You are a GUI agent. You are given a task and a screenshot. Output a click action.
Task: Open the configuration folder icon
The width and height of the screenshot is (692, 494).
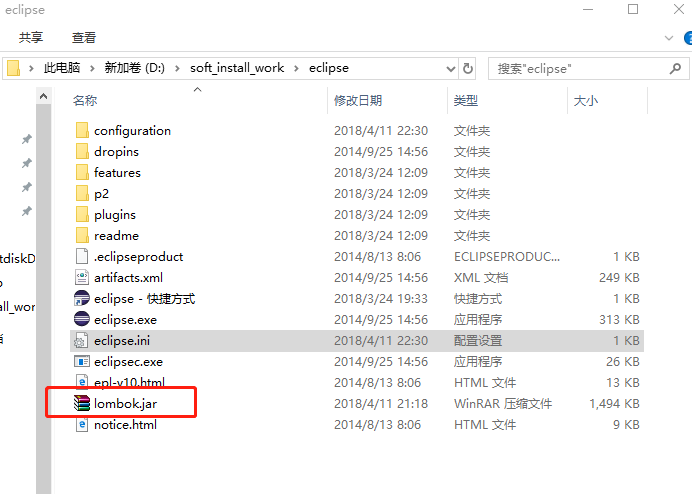pyautogui.click(x=82, y=131)
